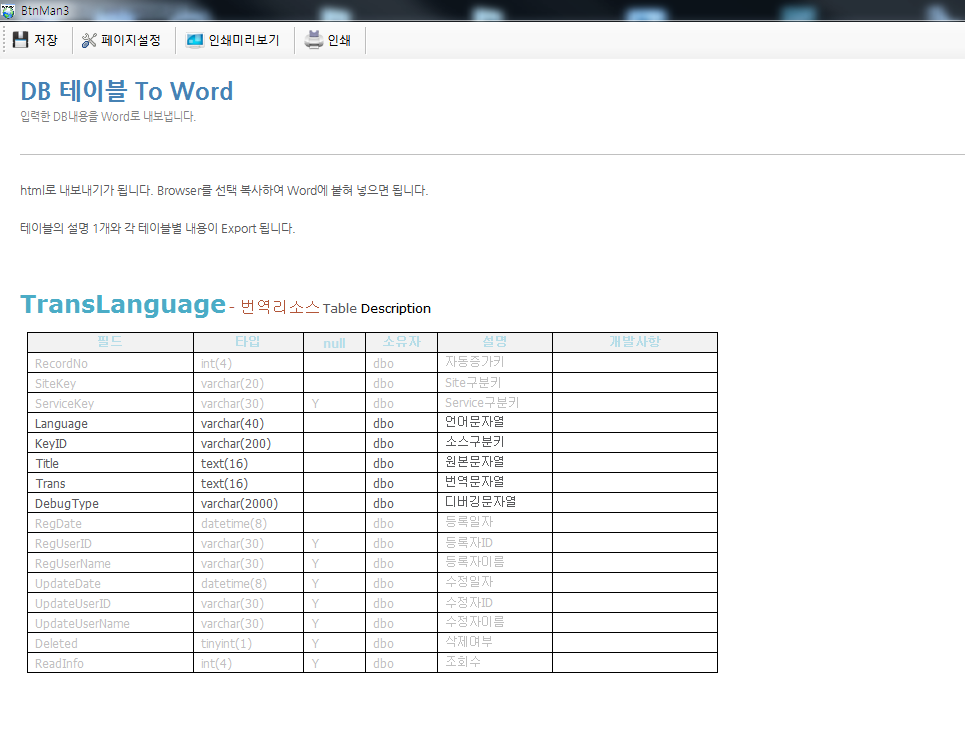This screenshot has width=965, height=748.
Task: Click the 번역문자열 description cell
Action: (495, 483)
